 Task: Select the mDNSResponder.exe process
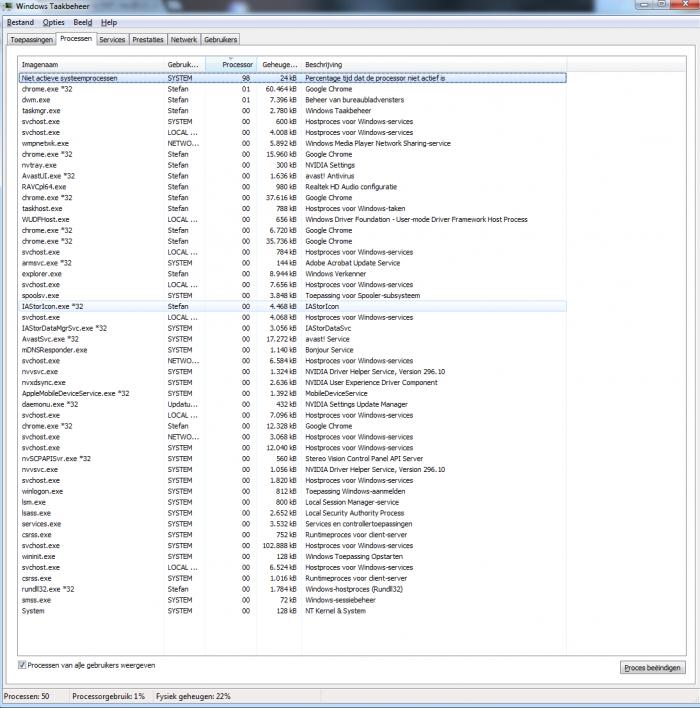click(x=293, y=350)
